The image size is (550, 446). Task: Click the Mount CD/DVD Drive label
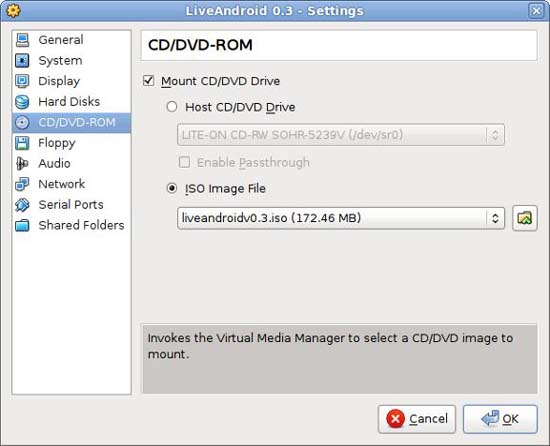pyautogui.click(x=220, y=81)
